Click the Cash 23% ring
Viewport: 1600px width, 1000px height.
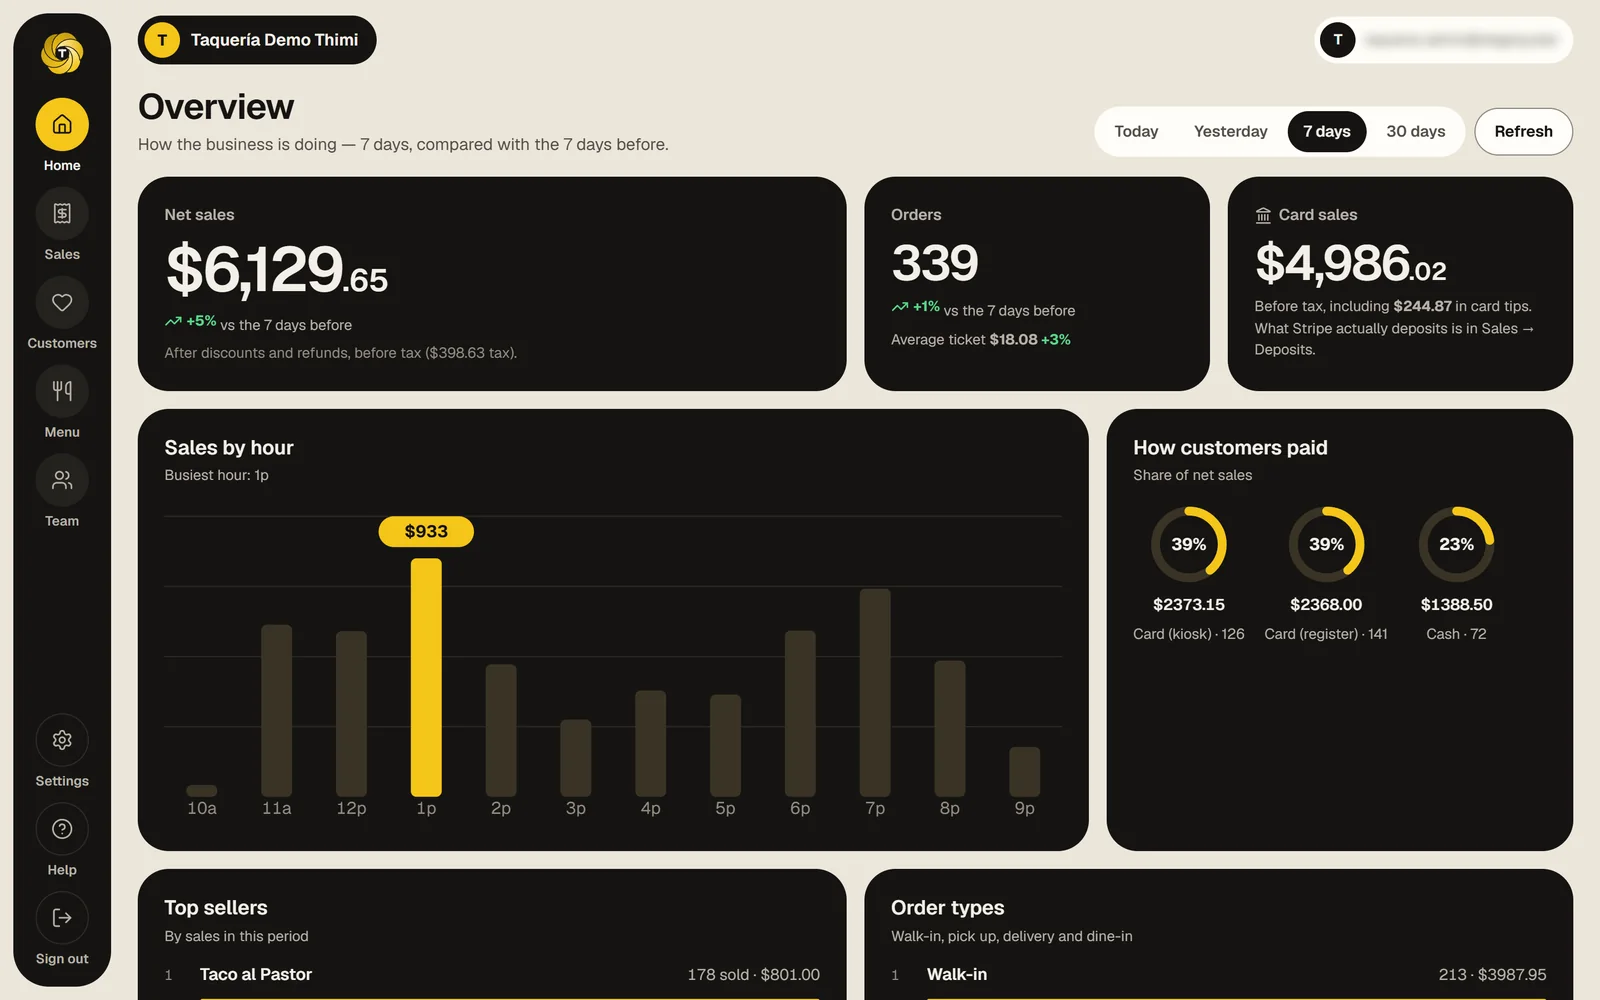point(1456,544)
